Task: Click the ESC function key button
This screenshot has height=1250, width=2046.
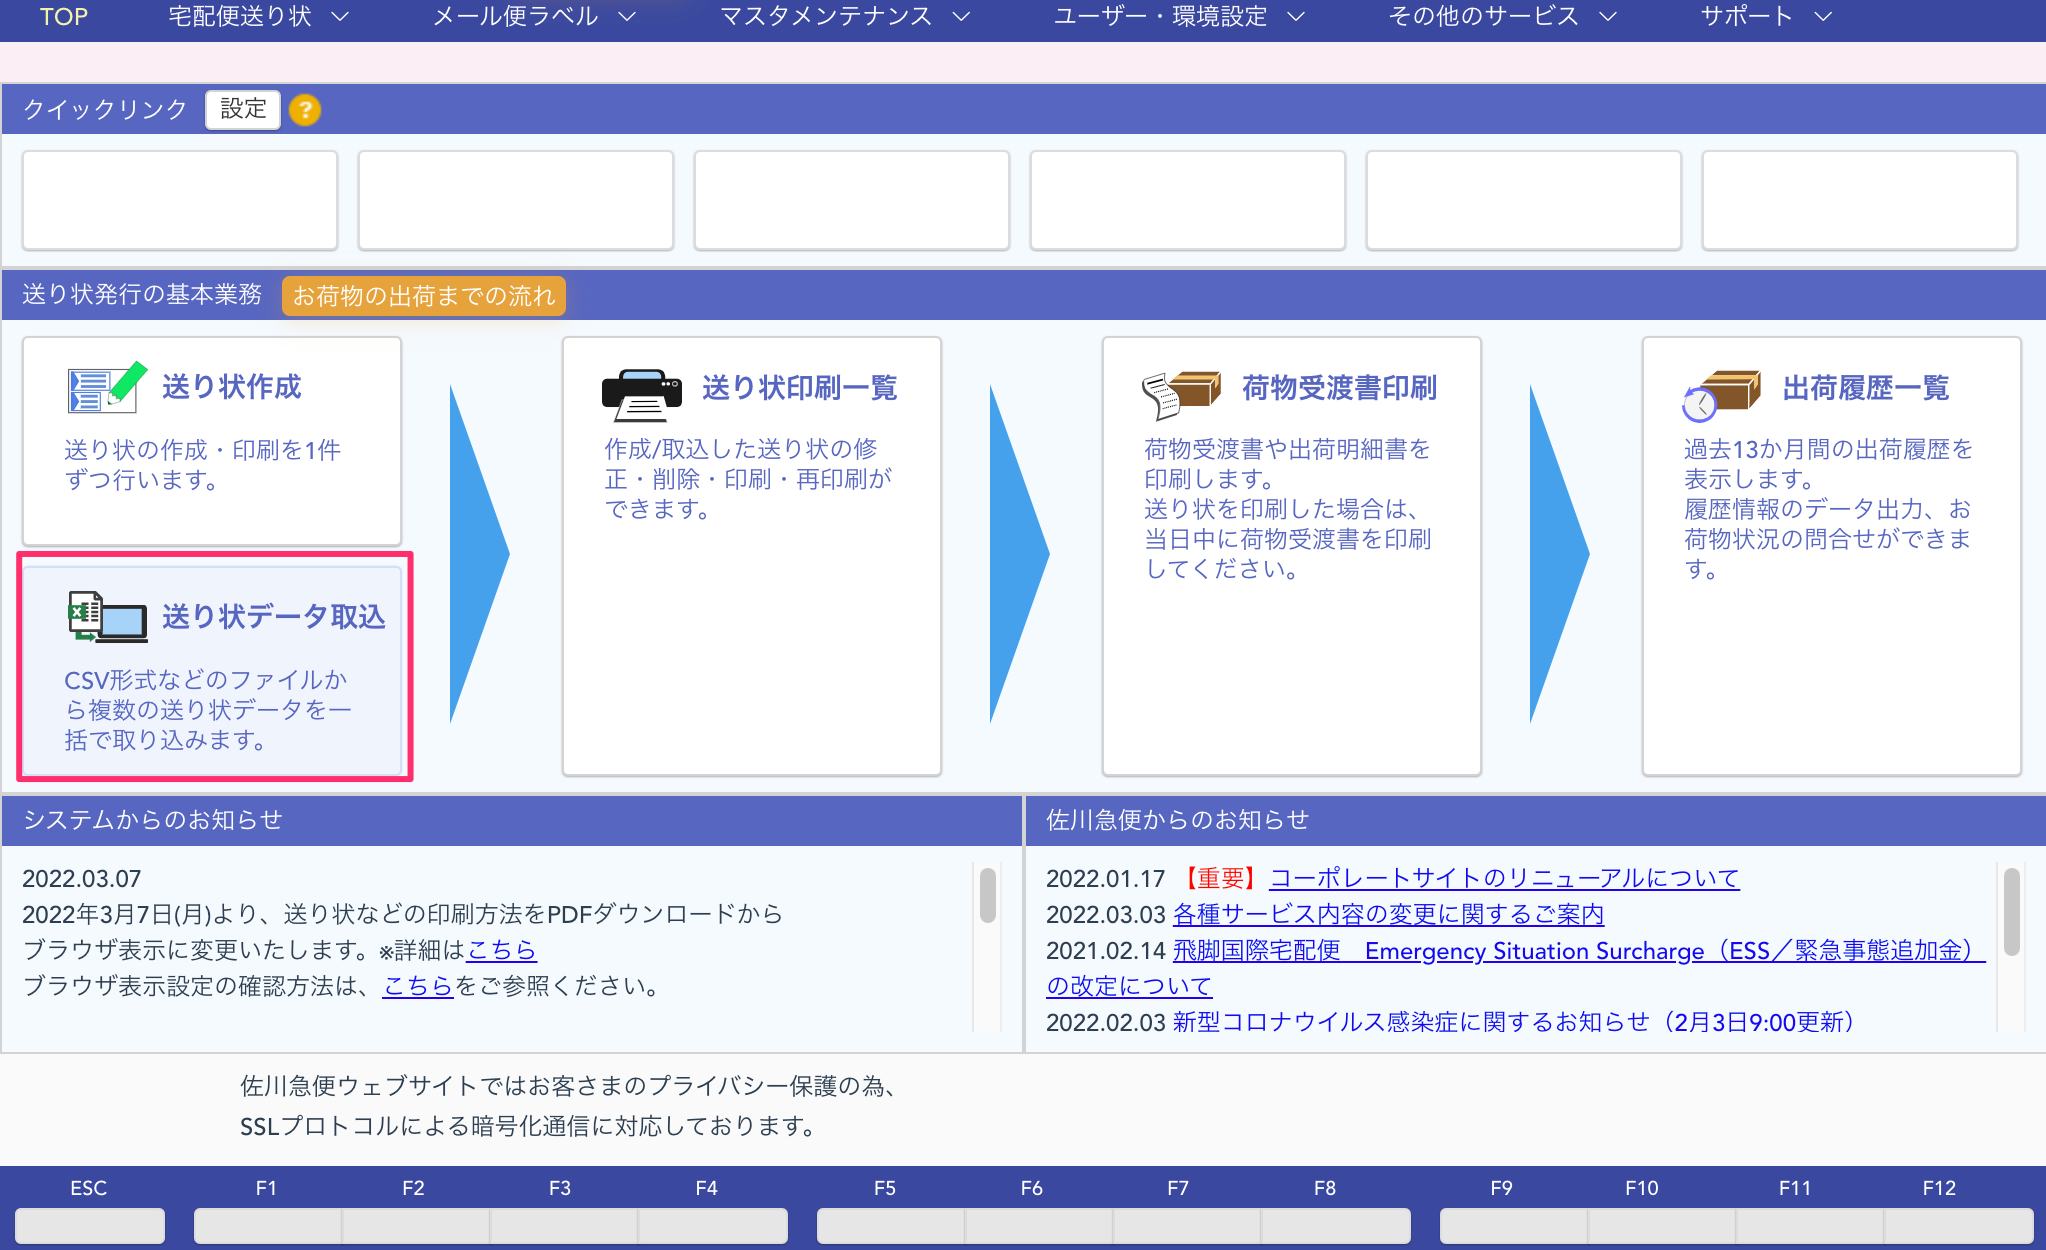Action: coord(90,1225)
